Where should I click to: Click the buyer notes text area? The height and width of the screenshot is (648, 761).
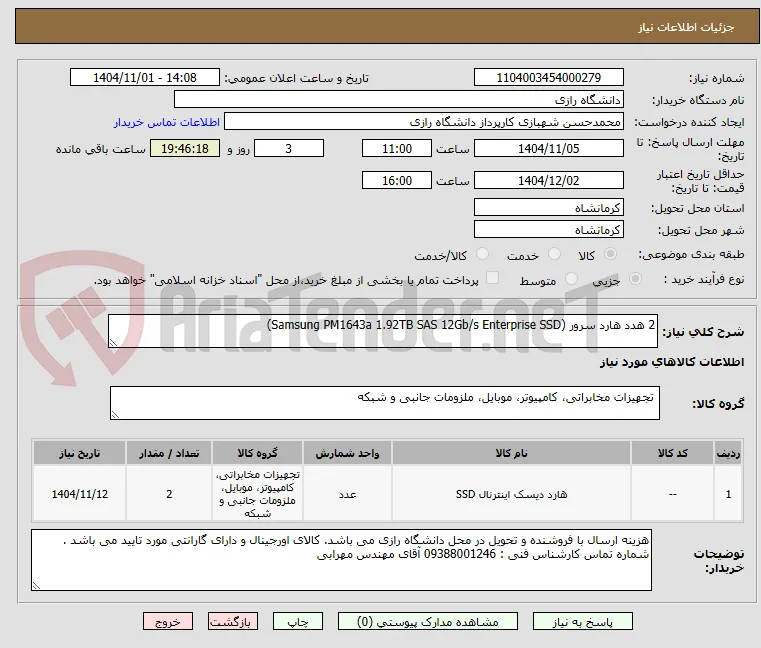coord(341,560)
